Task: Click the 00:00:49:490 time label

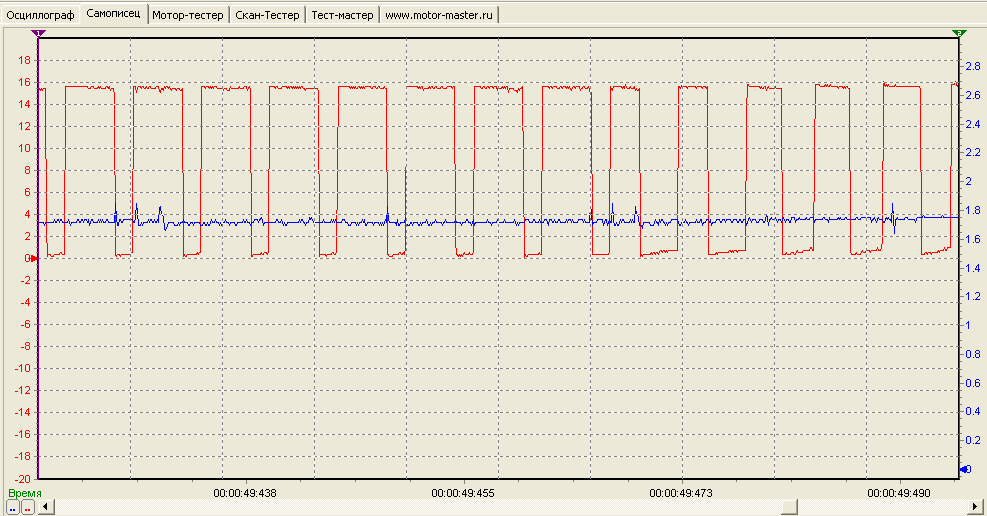Action: (x=899, y=493)
